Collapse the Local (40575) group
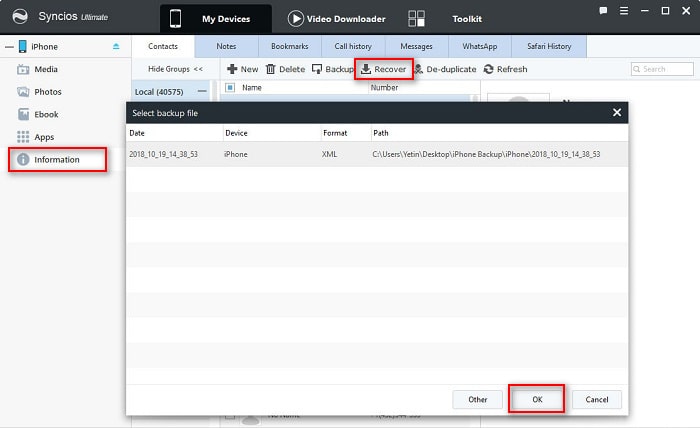This screenshot has width=700, height=428. pos(202,91)
